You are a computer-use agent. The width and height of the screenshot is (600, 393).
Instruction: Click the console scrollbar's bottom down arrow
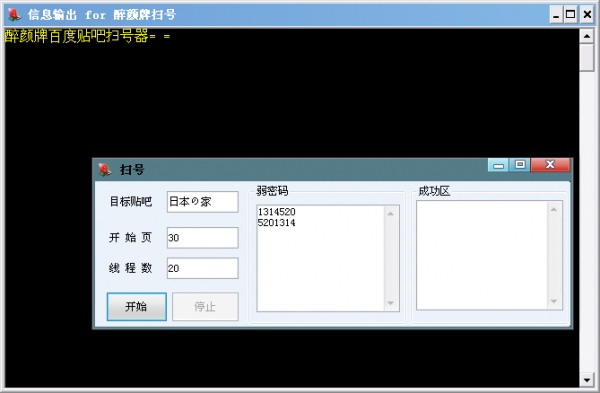(x=587, y=380)
